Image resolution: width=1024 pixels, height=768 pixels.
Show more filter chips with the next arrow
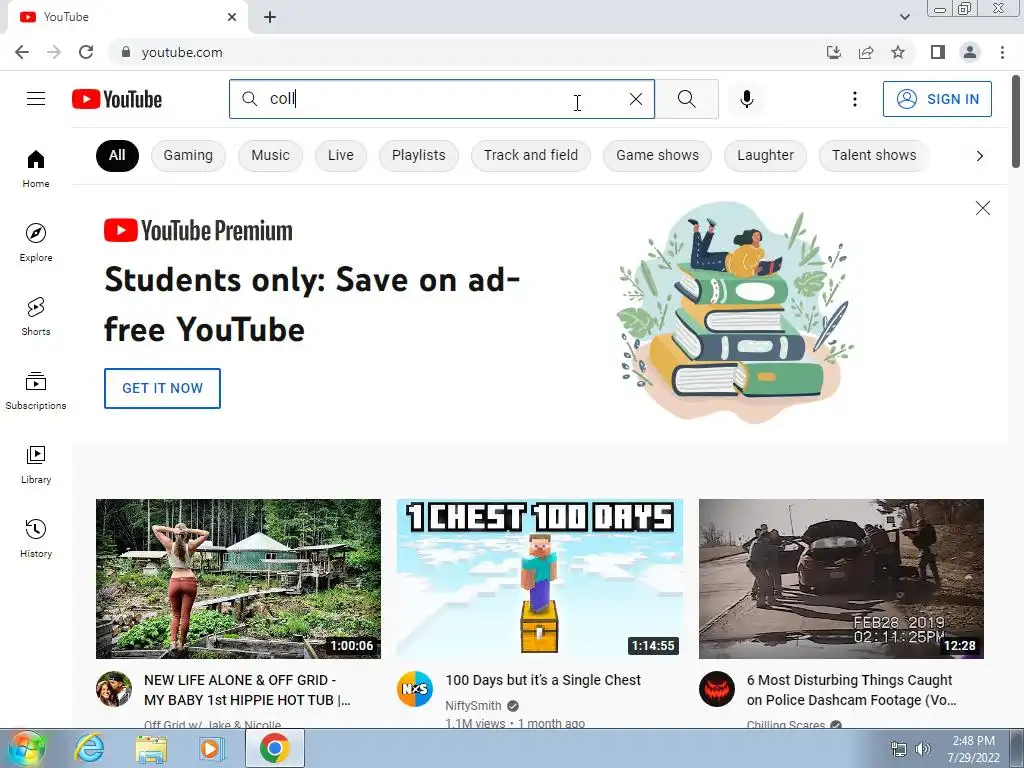click(x=979, y=155)
